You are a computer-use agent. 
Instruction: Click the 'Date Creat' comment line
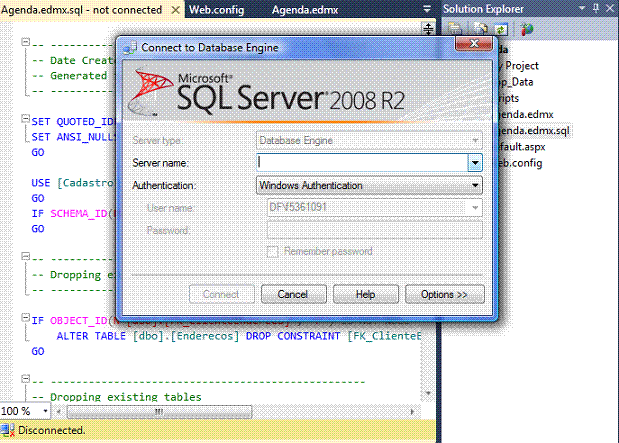(x=73, y=60)
